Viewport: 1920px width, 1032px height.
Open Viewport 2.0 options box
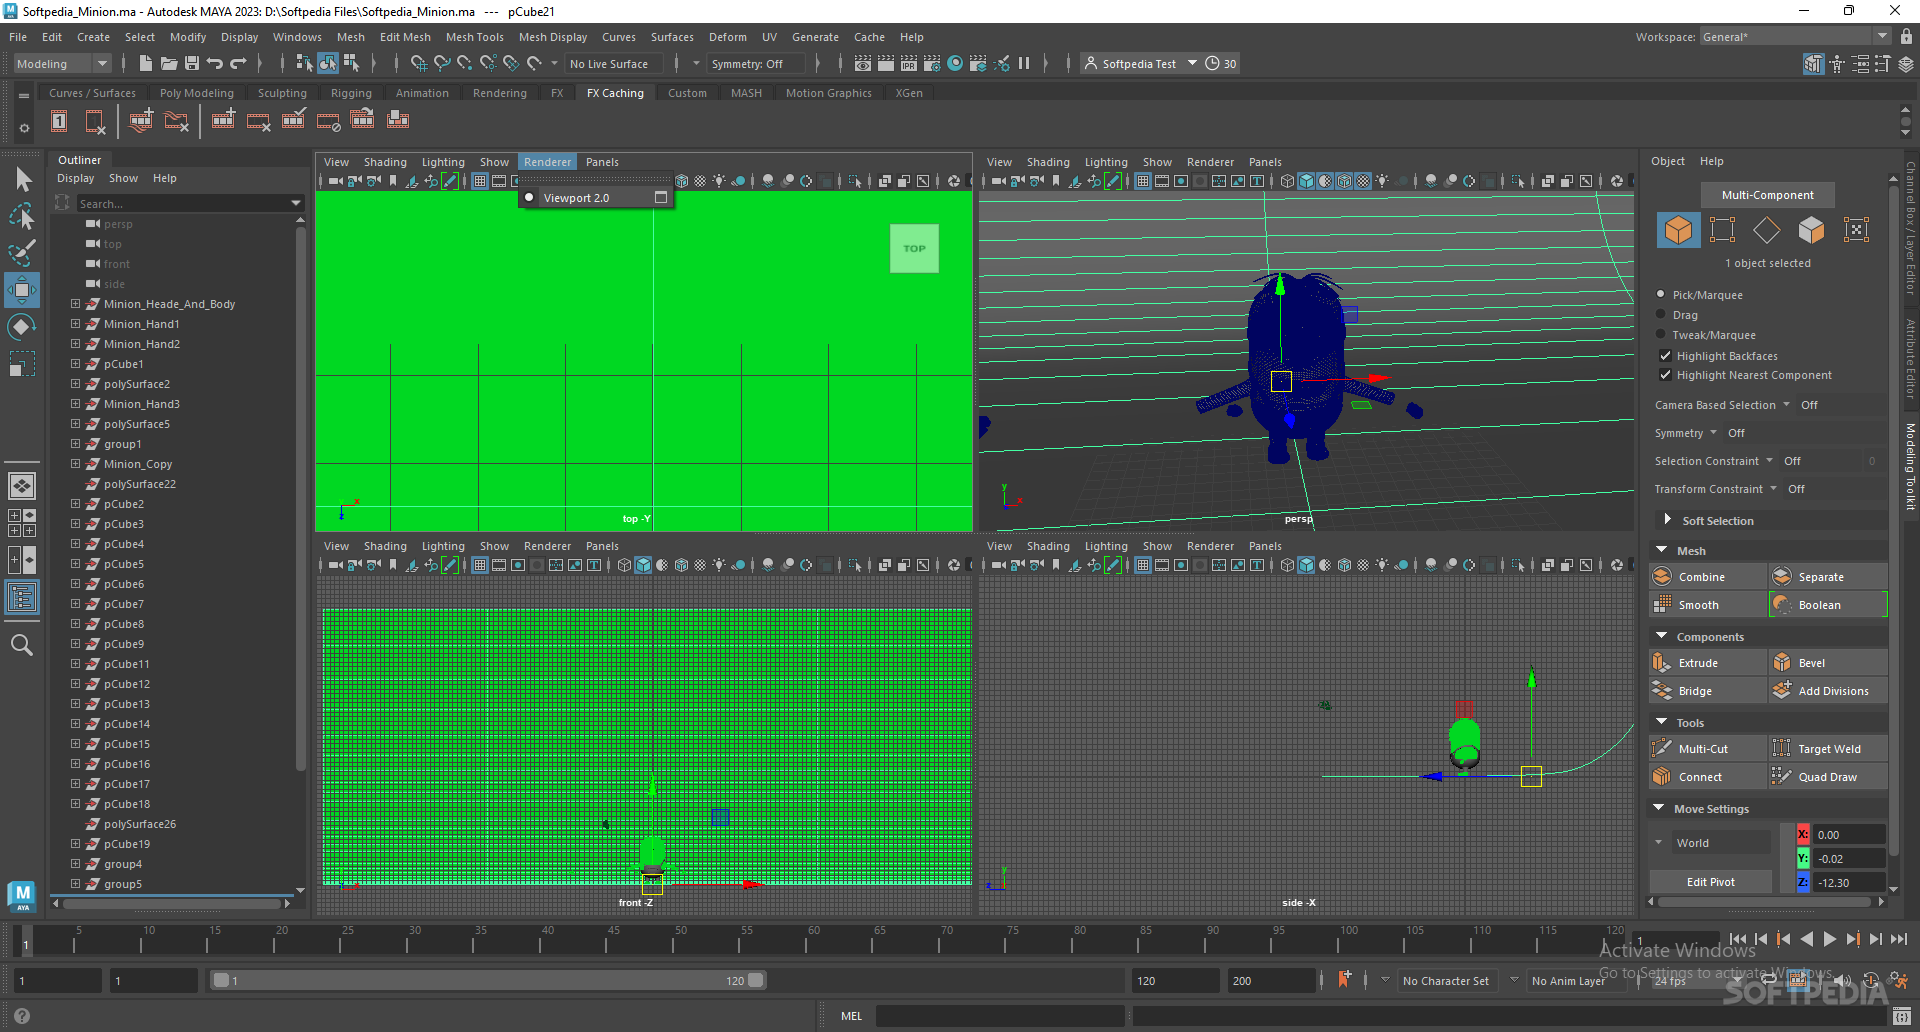661,197
